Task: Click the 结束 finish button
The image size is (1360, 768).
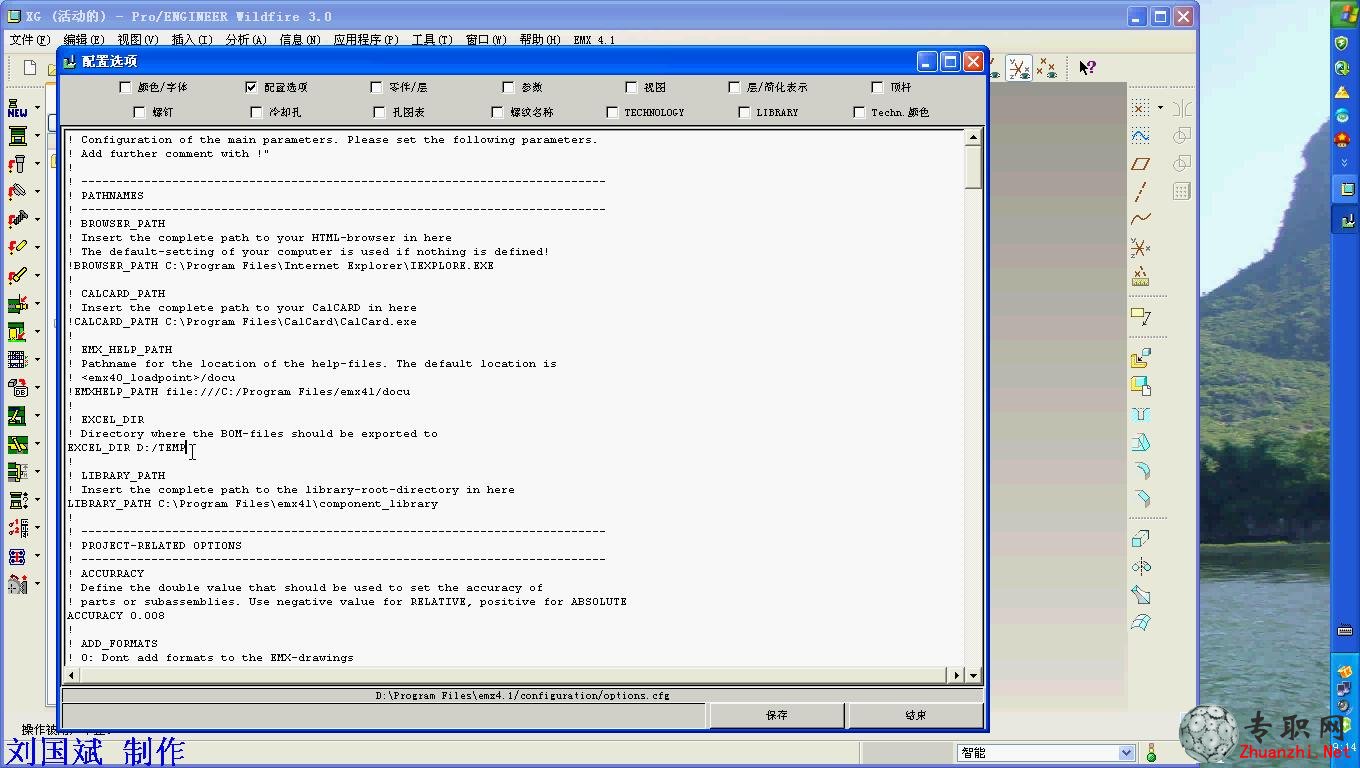Action: click(915, 715)
